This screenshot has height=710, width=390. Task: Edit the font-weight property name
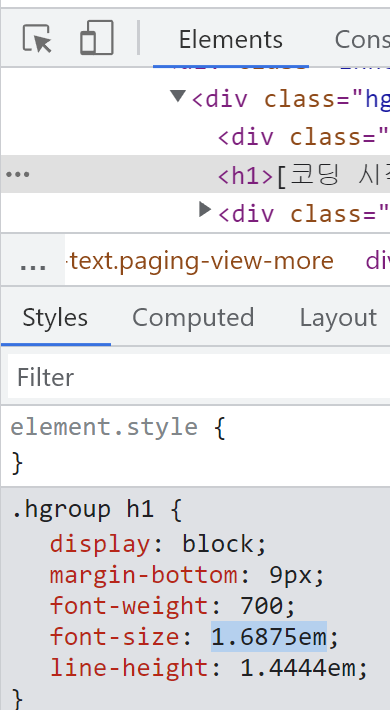pos(129,606)
